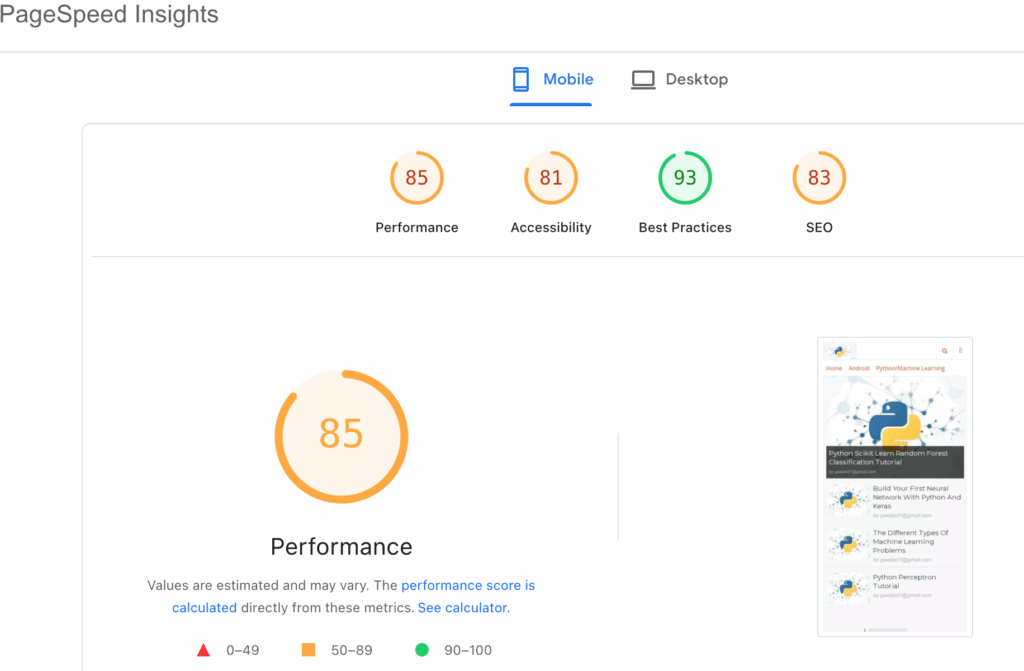Click the search icon in site preview

[x=945, y=351]
